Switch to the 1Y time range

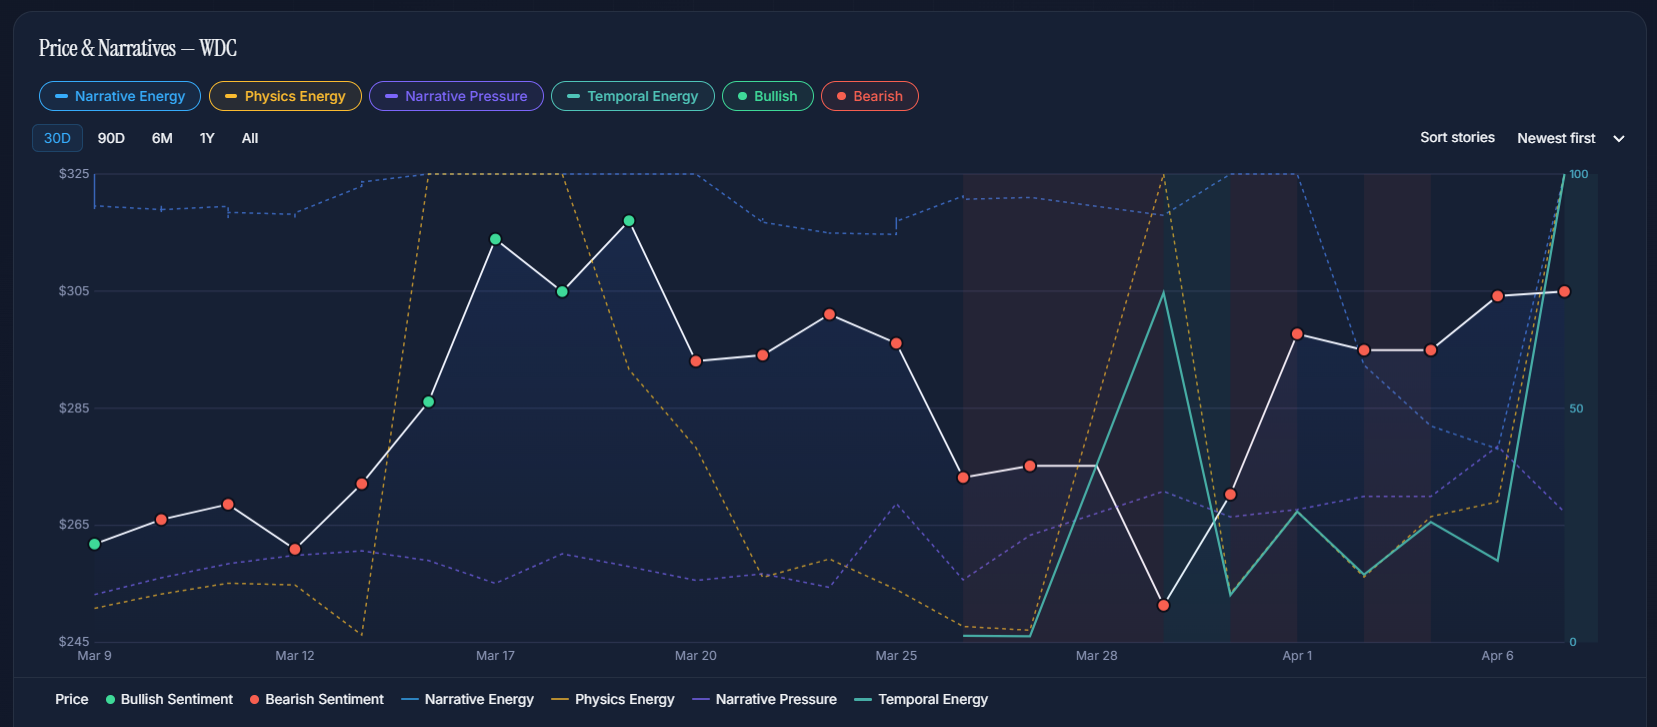(x=207, y=138)
